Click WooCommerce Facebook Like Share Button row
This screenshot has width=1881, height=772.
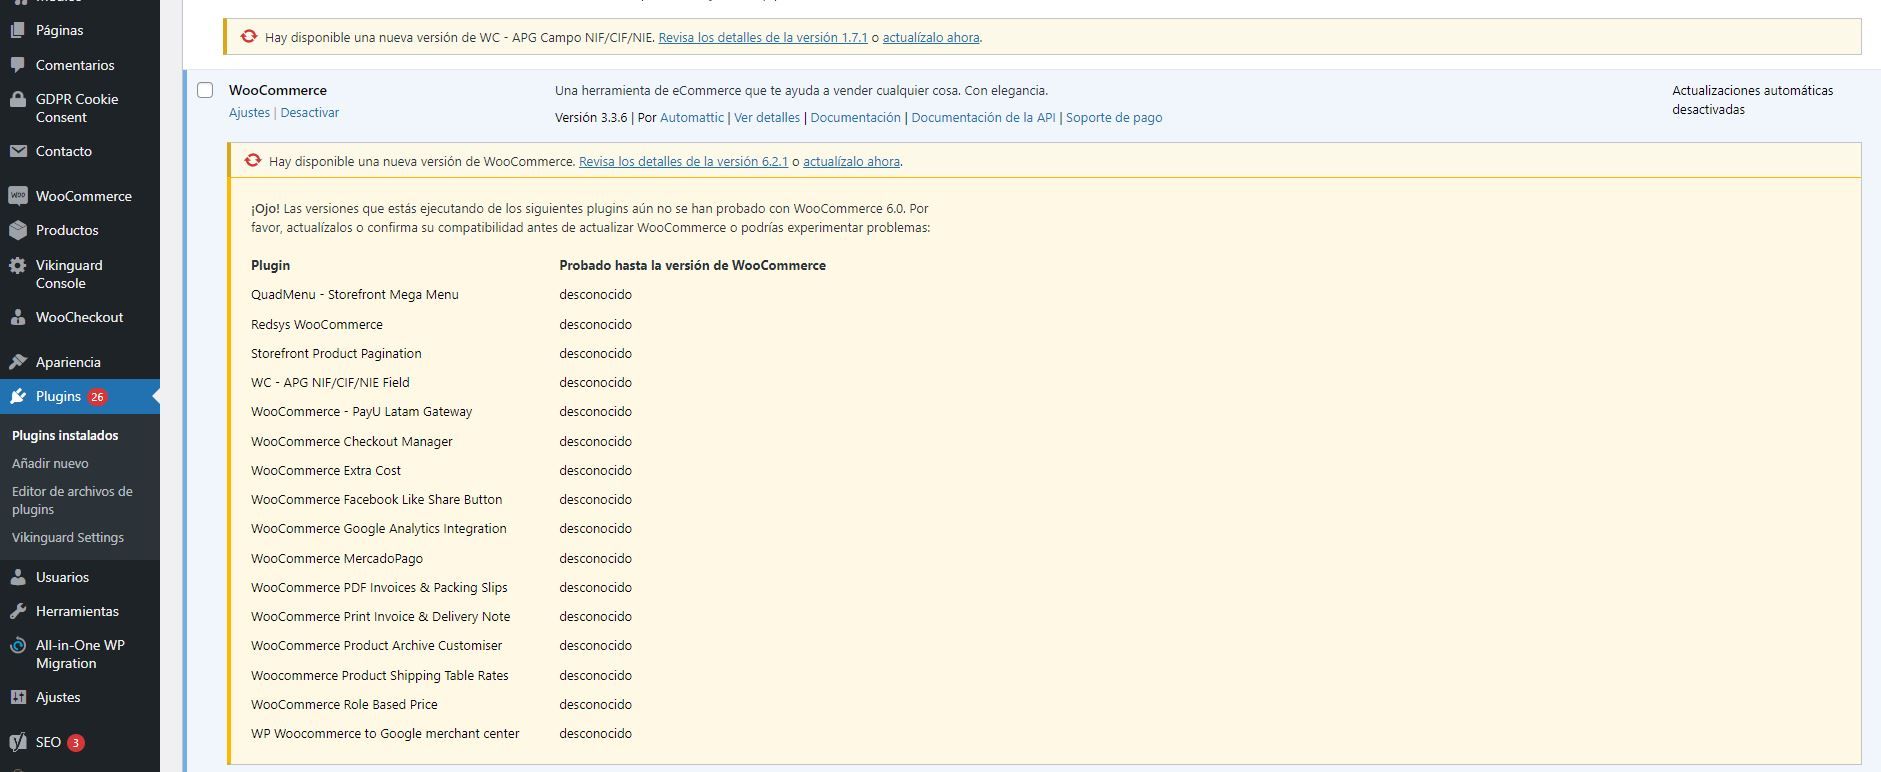coord(377,499)
